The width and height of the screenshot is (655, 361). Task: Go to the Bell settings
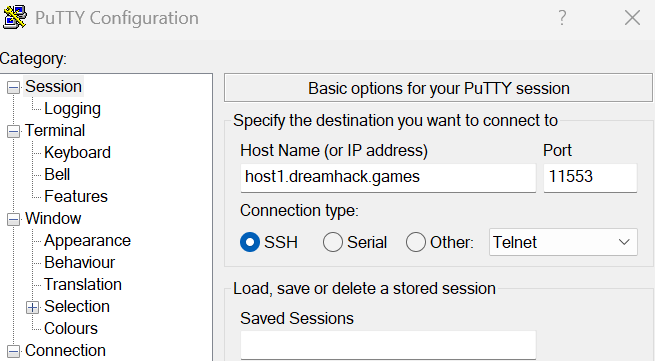57,175
